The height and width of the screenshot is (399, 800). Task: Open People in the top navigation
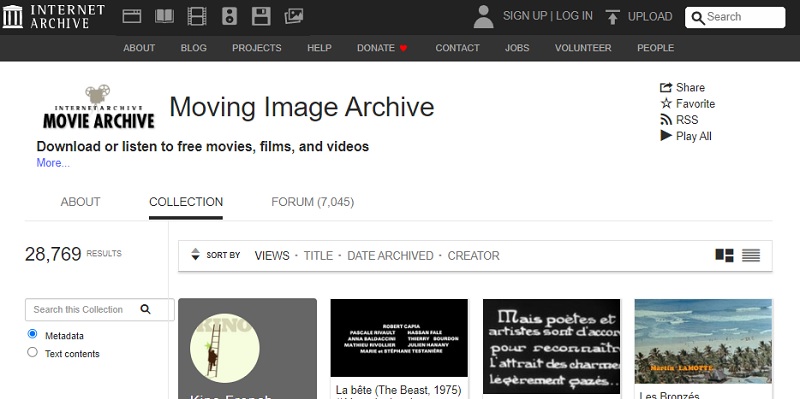pyautogui.click(x=655, y=48)
